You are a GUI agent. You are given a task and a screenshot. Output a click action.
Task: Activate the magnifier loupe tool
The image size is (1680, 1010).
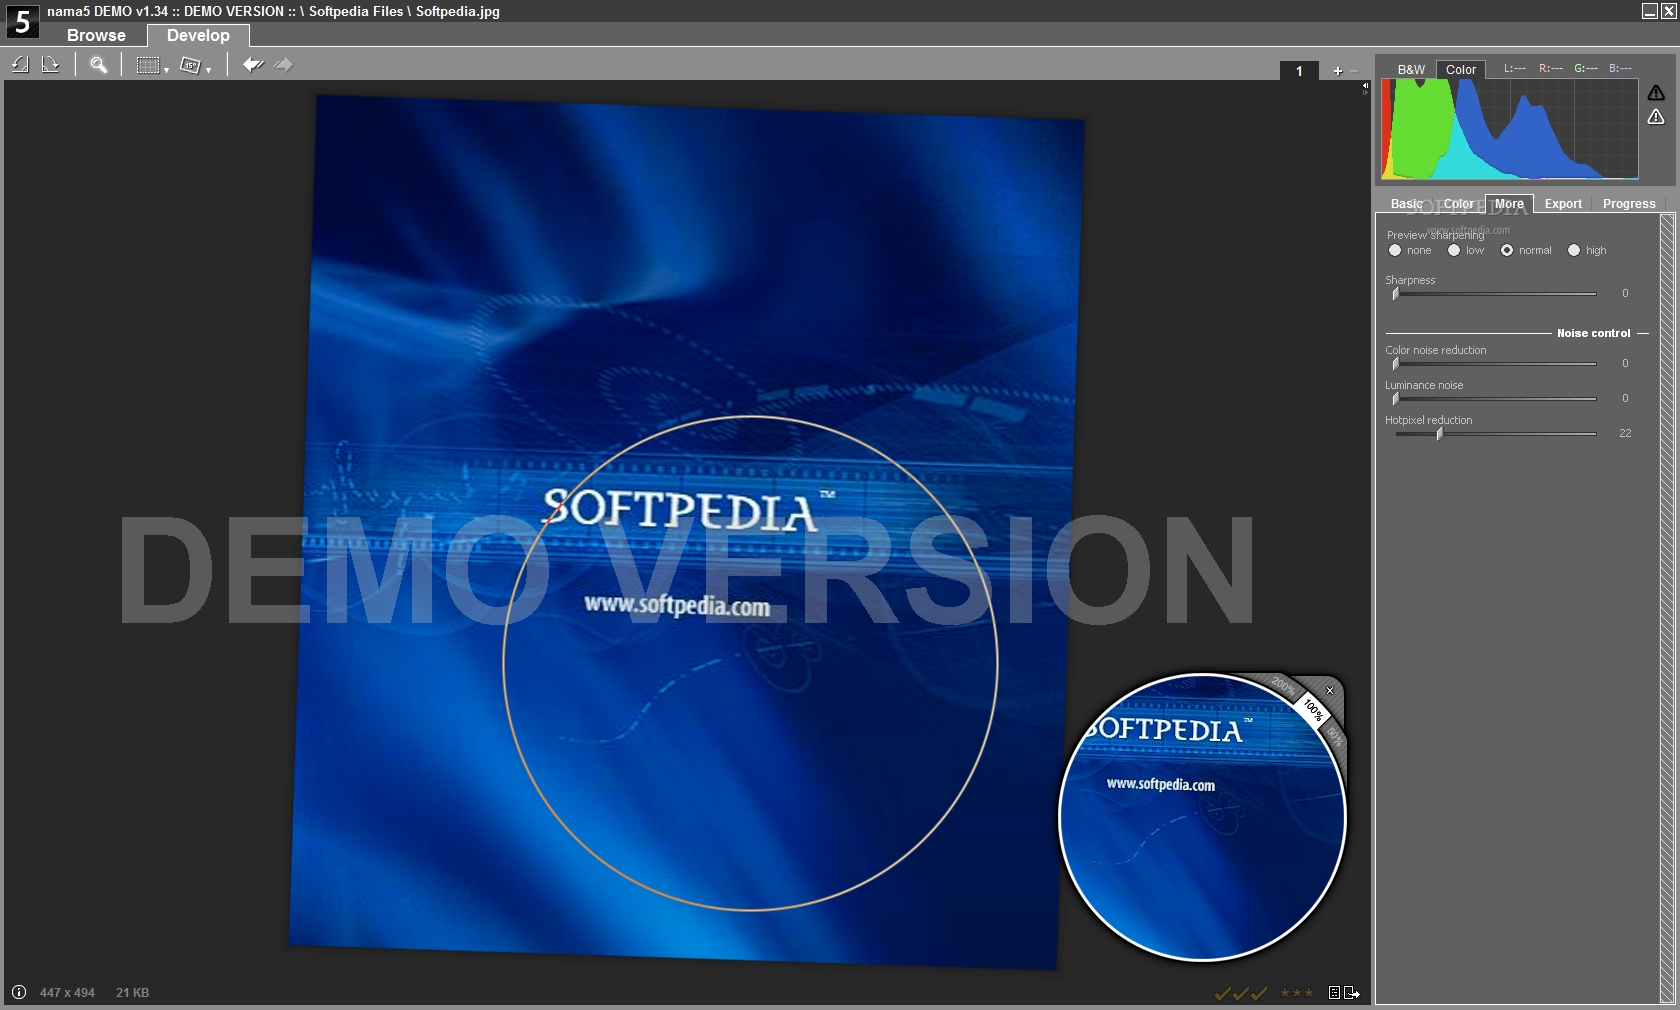pos(98,65)
